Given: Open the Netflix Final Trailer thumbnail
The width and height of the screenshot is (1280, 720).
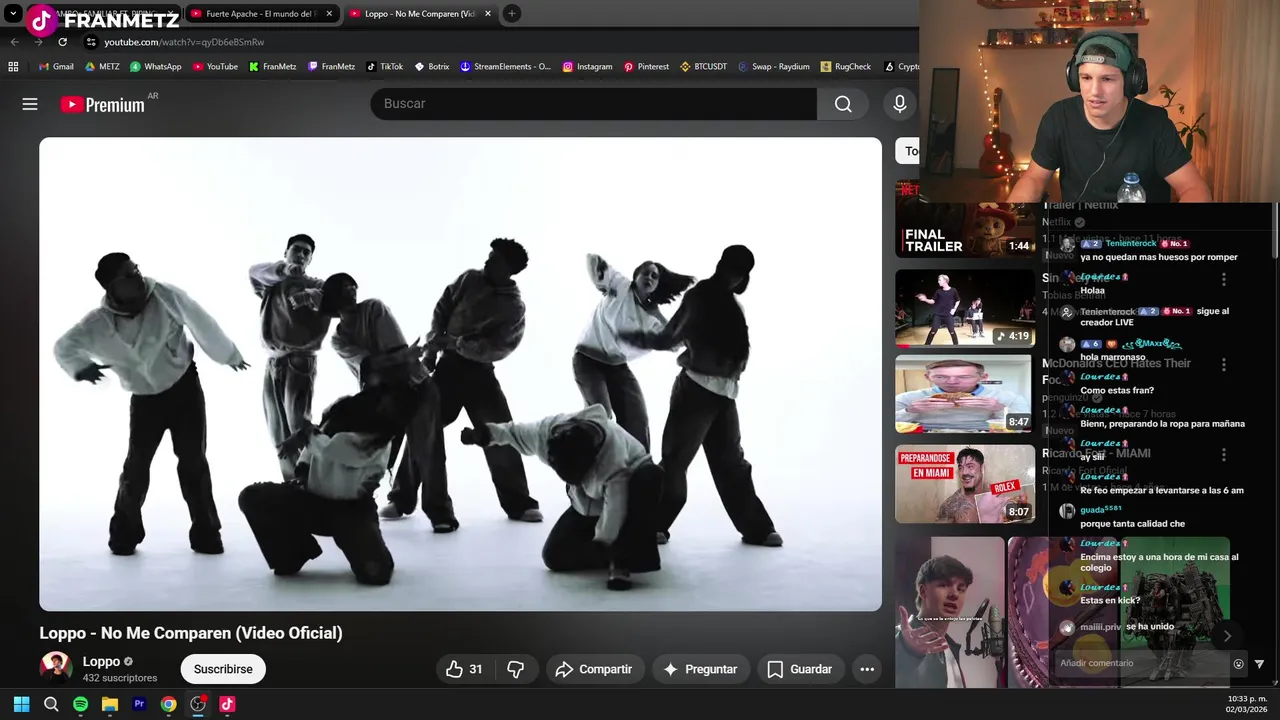Looking at the screenshot, I should (x=965, y=220).
